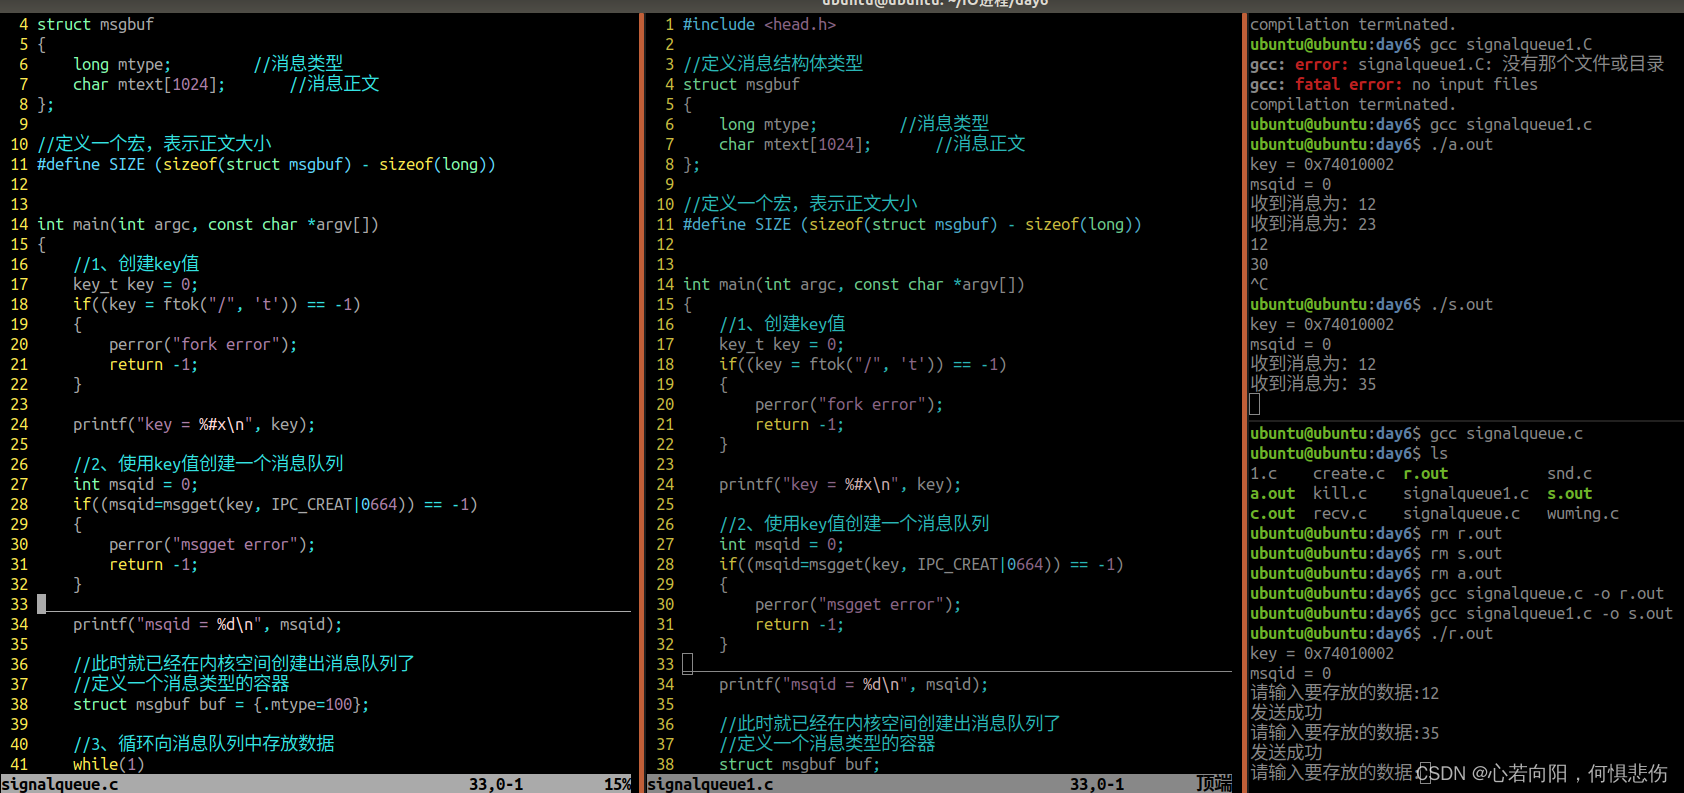This screenshot has height=793, width=1684.
Task: Click the '没有那个文件或目录' gcc error line
Action: 1457,64
